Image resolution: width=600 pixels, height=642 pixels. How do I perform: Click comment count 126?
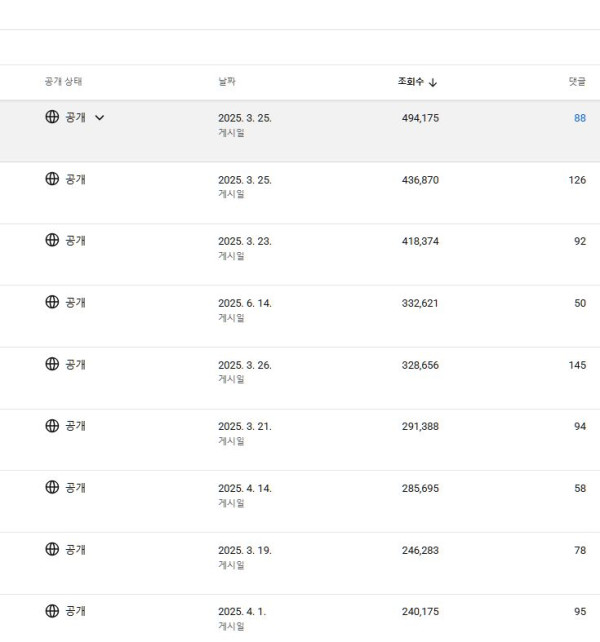(577, 180)
